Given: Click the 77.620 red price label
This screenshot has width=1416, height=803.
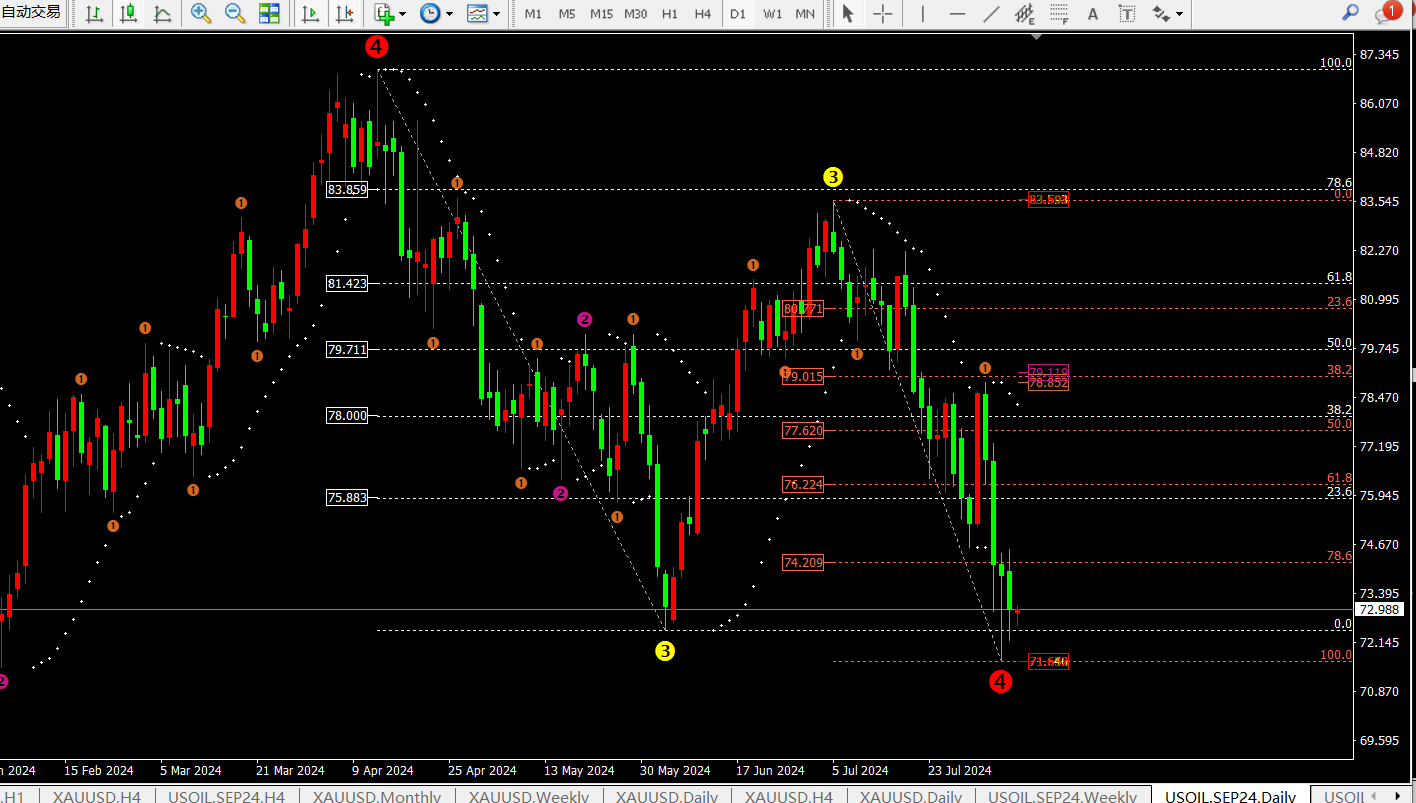Looking at the screenshot, I should tap(803, 430).
